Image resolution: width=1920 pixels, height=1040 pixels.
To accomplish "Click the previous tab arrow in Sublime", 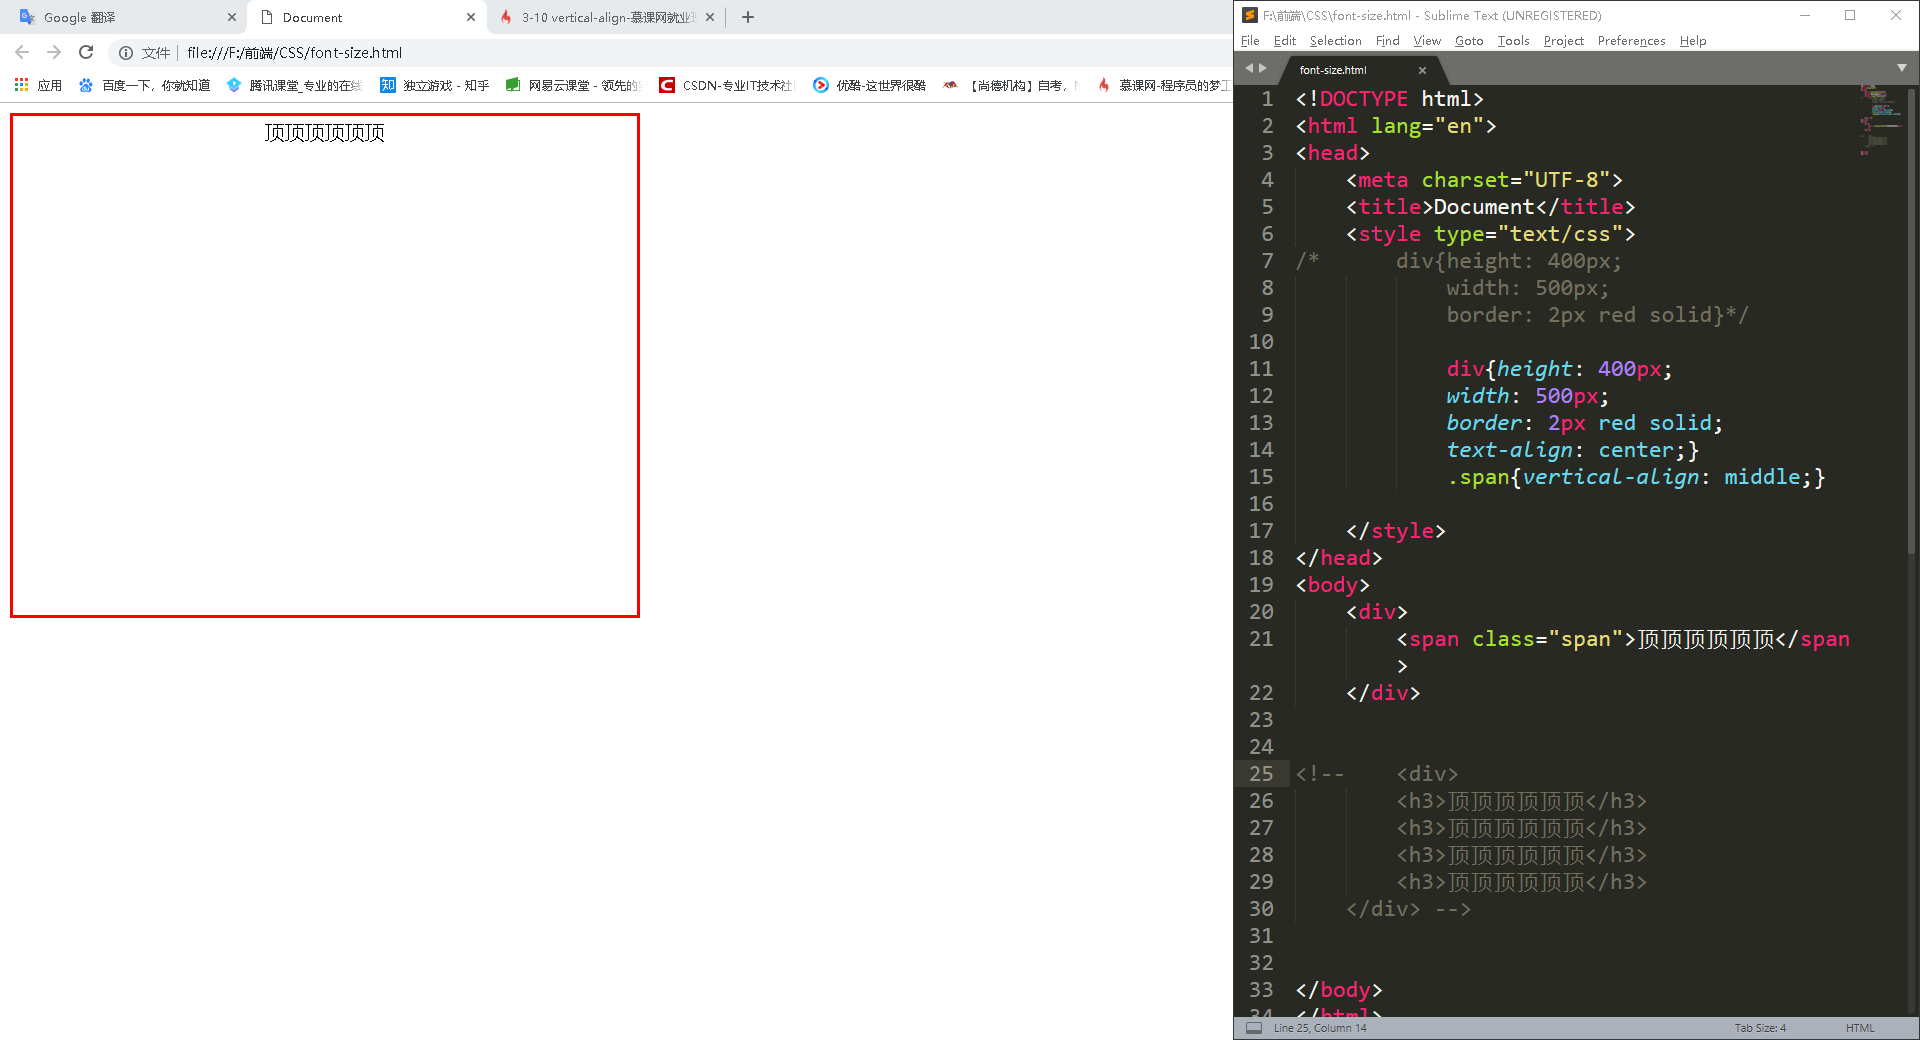I will 1249,68.
